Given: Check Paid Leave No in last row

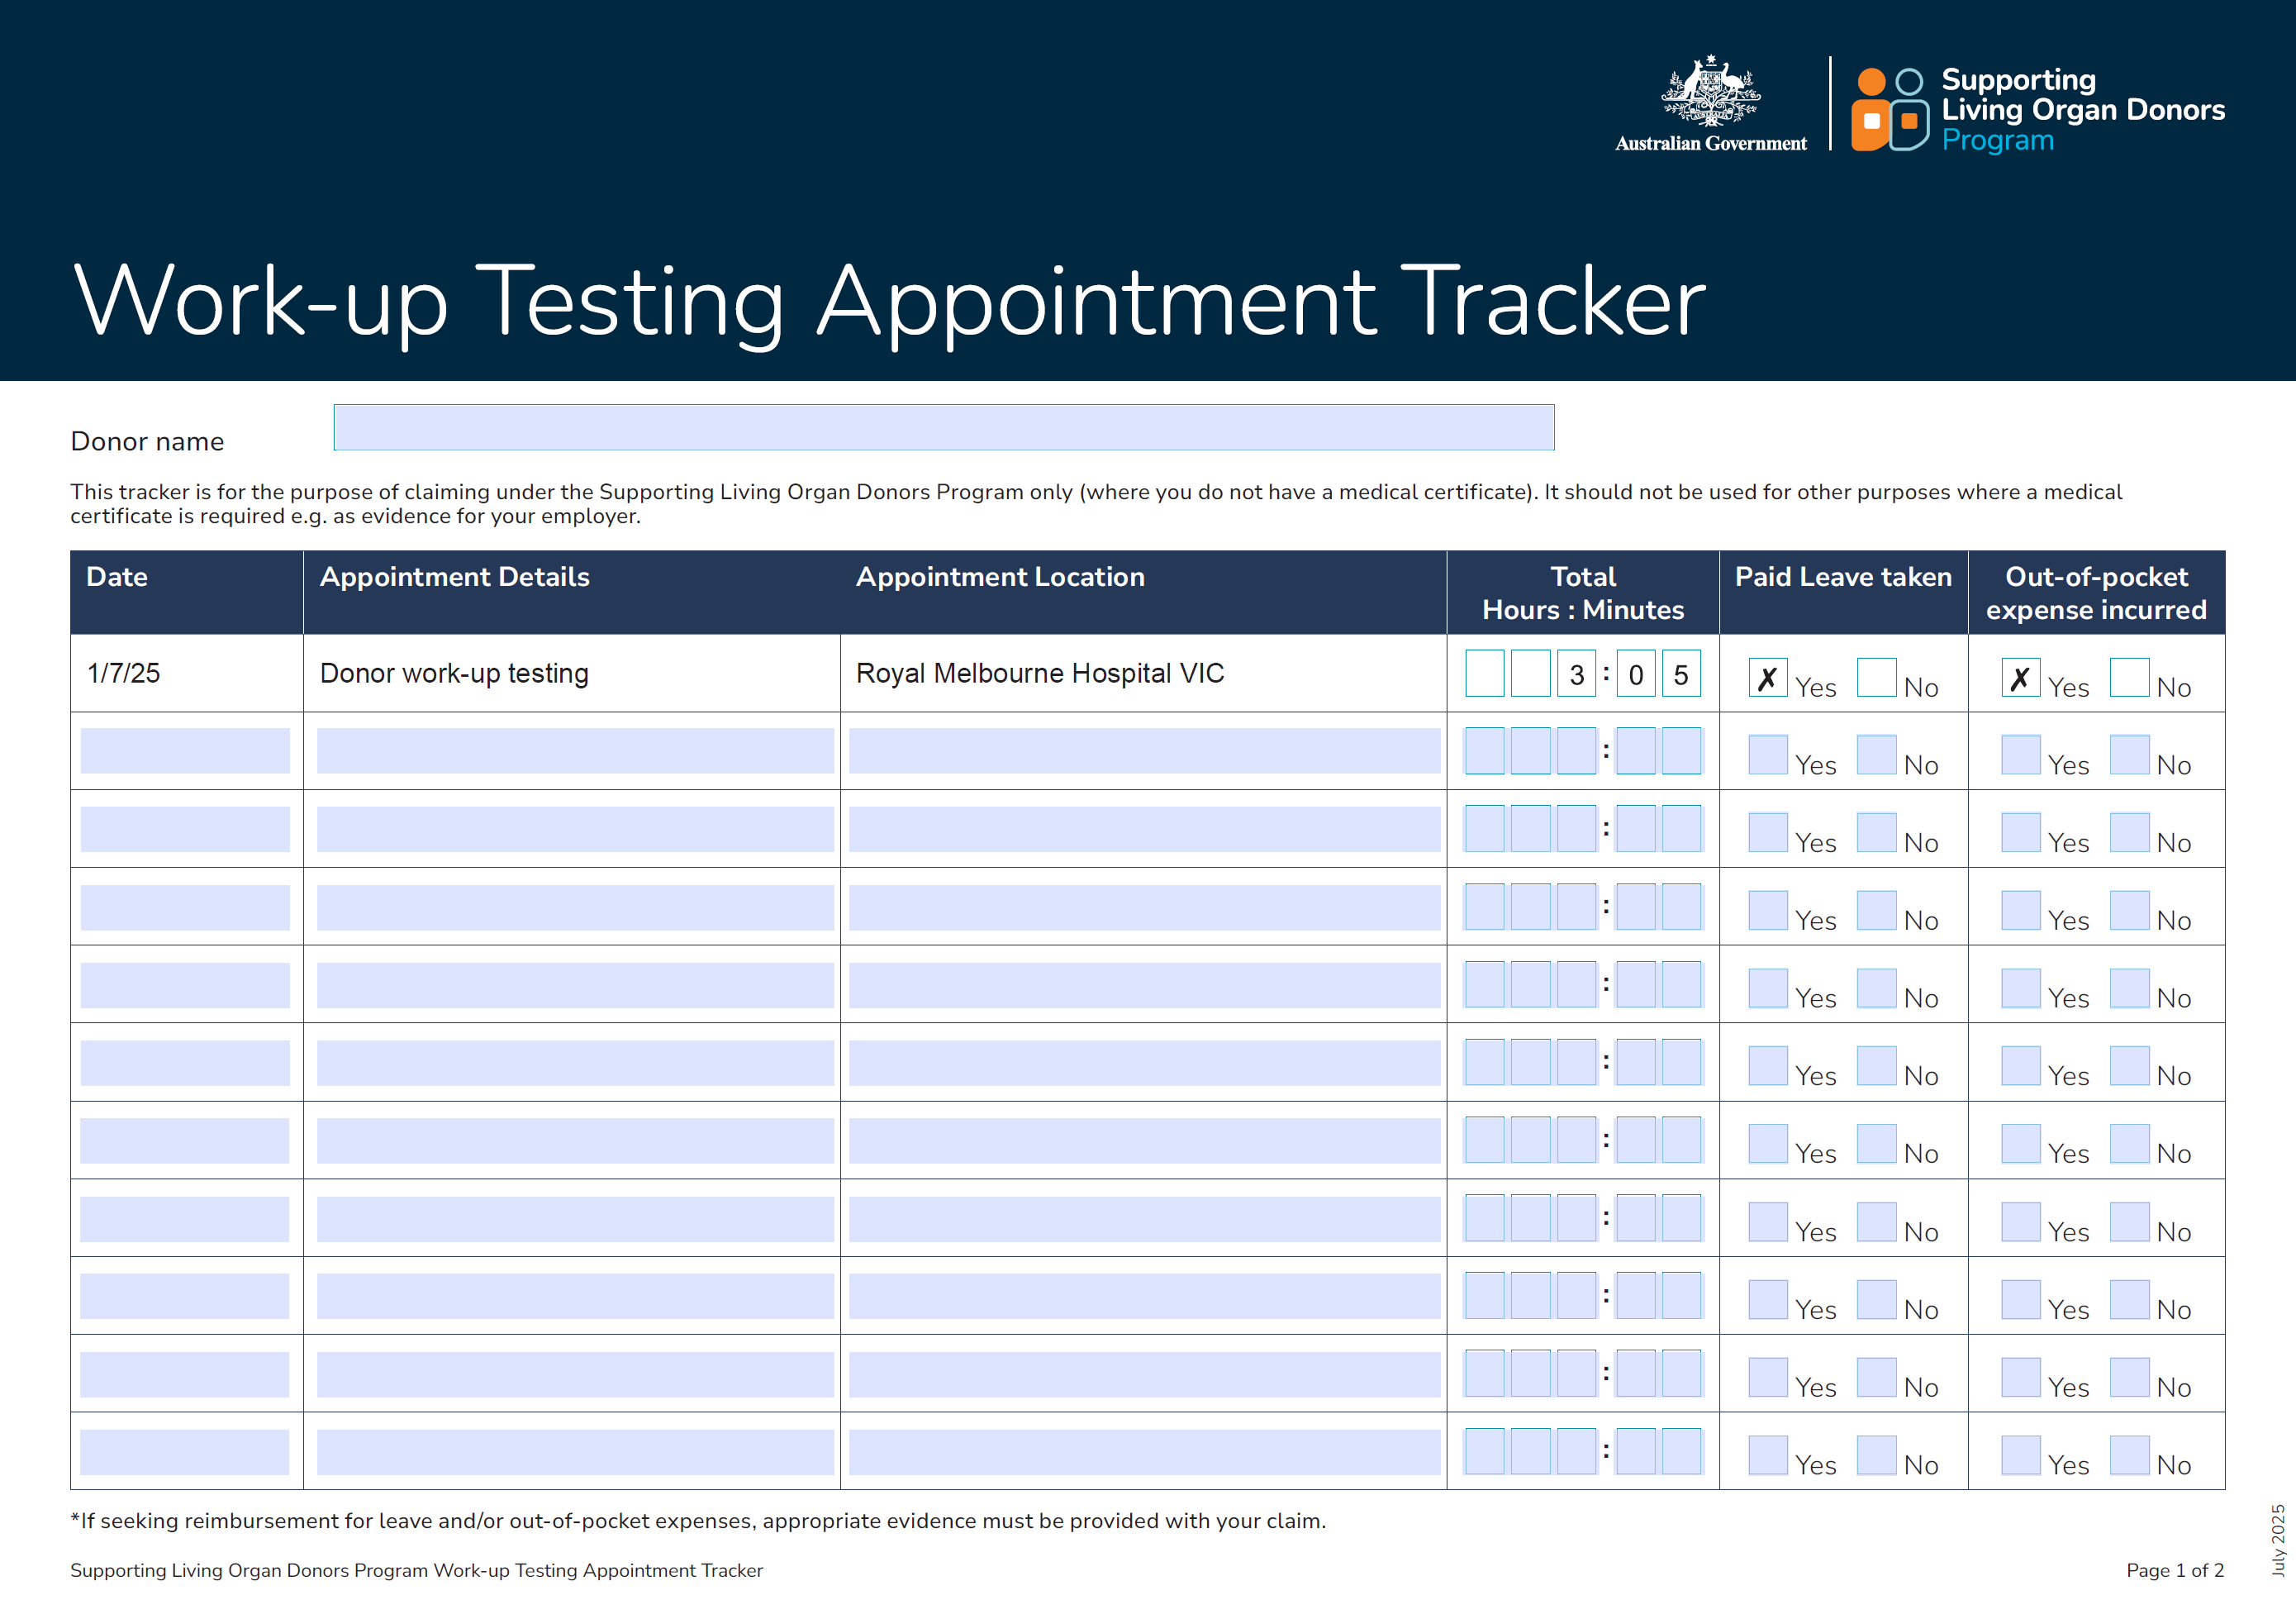Looking at the screenshot, I should pos(1876,1455).
